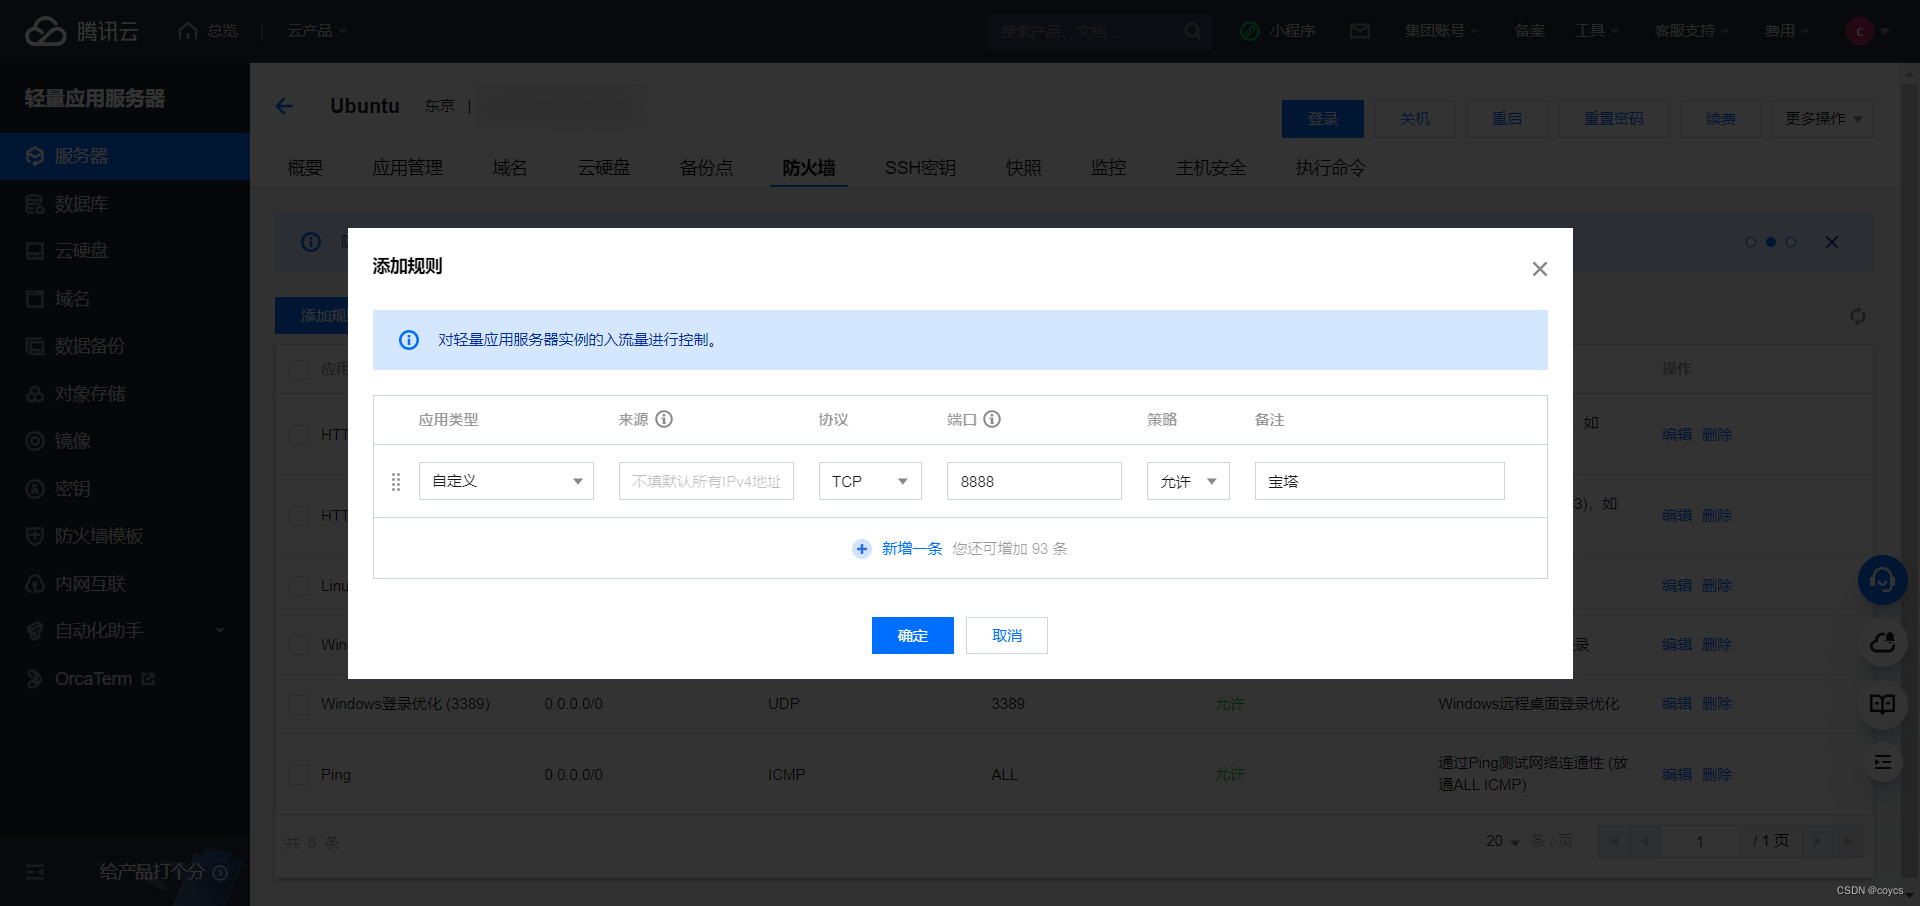Check the Ping row checkbox
Screen dimensions: 1920x906
pyautogui.click(x=299, y=775)
